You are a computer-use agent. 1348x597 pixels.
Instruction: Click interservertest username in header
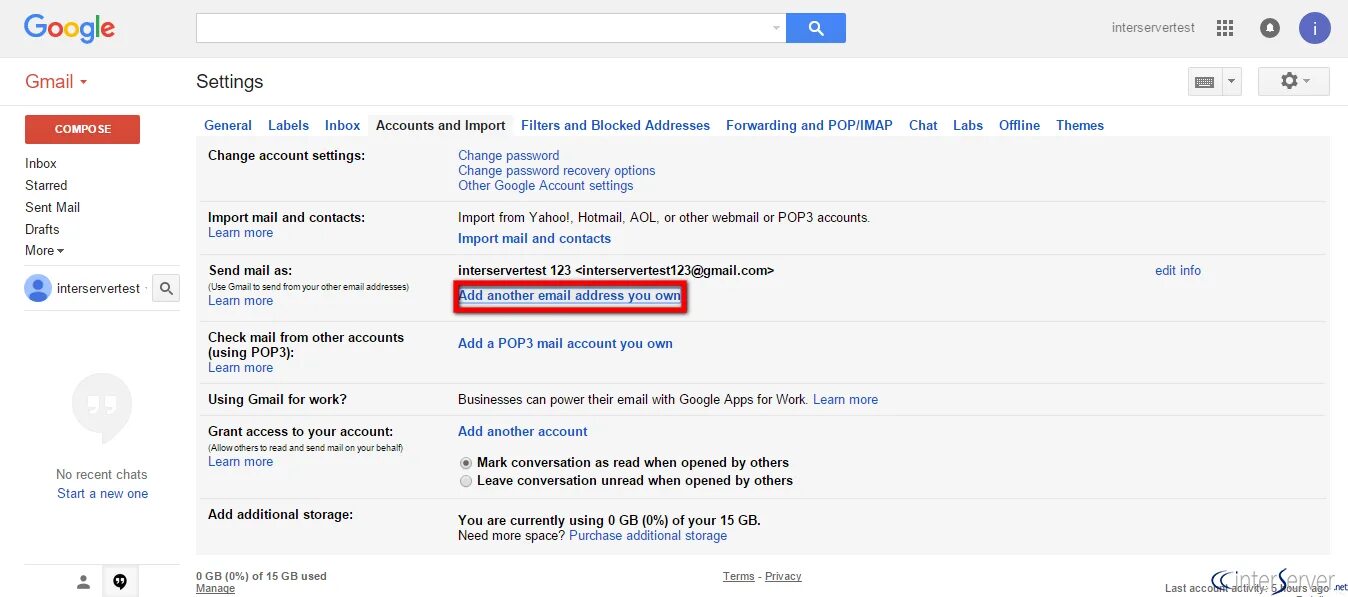(1153, 28)
